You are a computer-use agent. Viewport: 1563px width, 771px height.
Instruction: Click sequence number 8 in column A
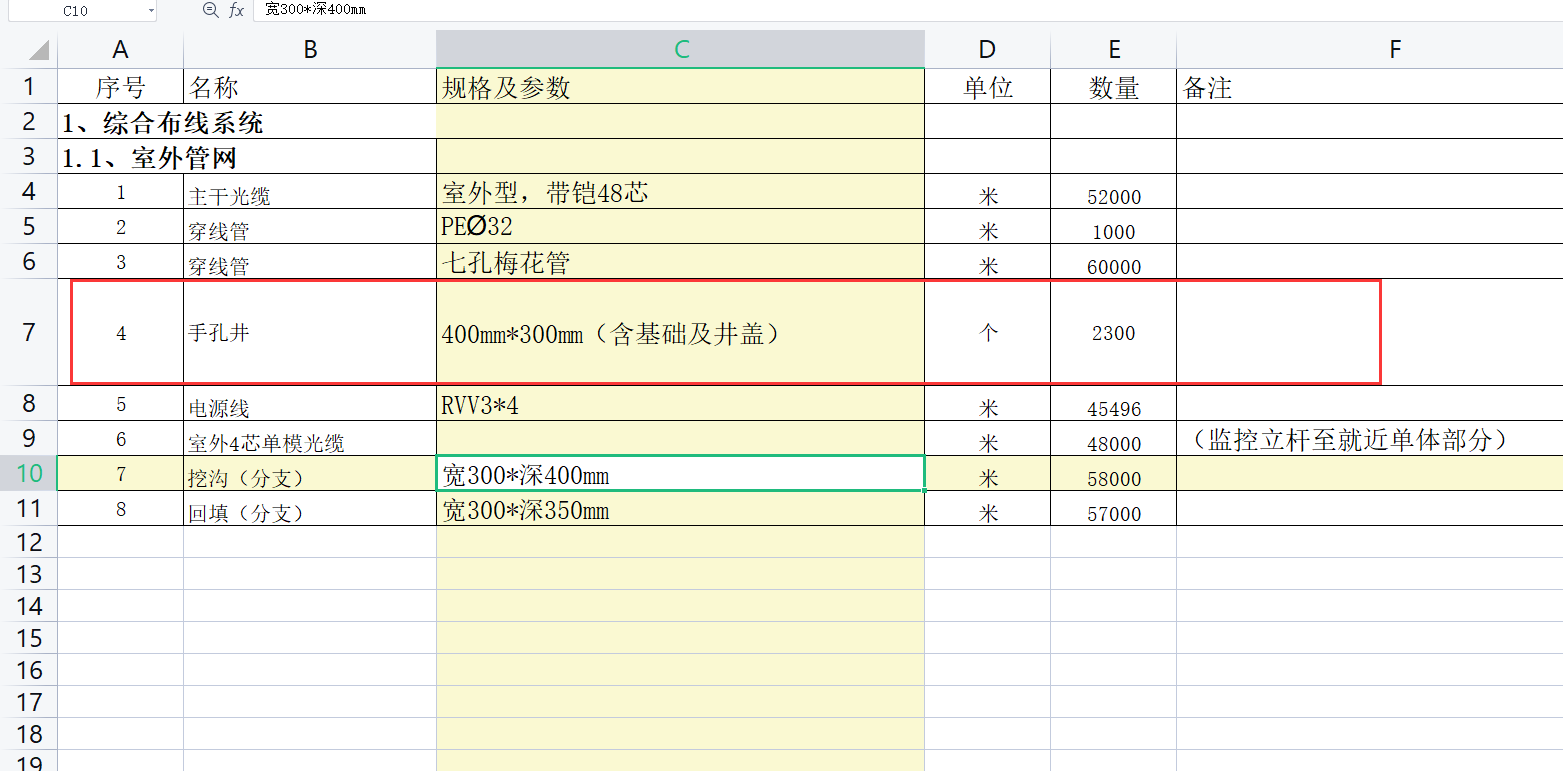point(121,509)
